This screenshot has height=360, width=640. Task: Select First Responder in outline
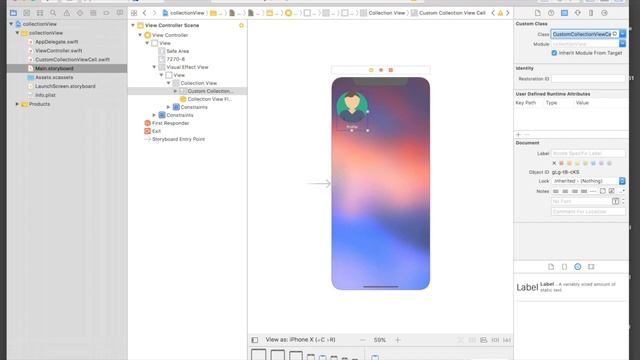(170, 123)
